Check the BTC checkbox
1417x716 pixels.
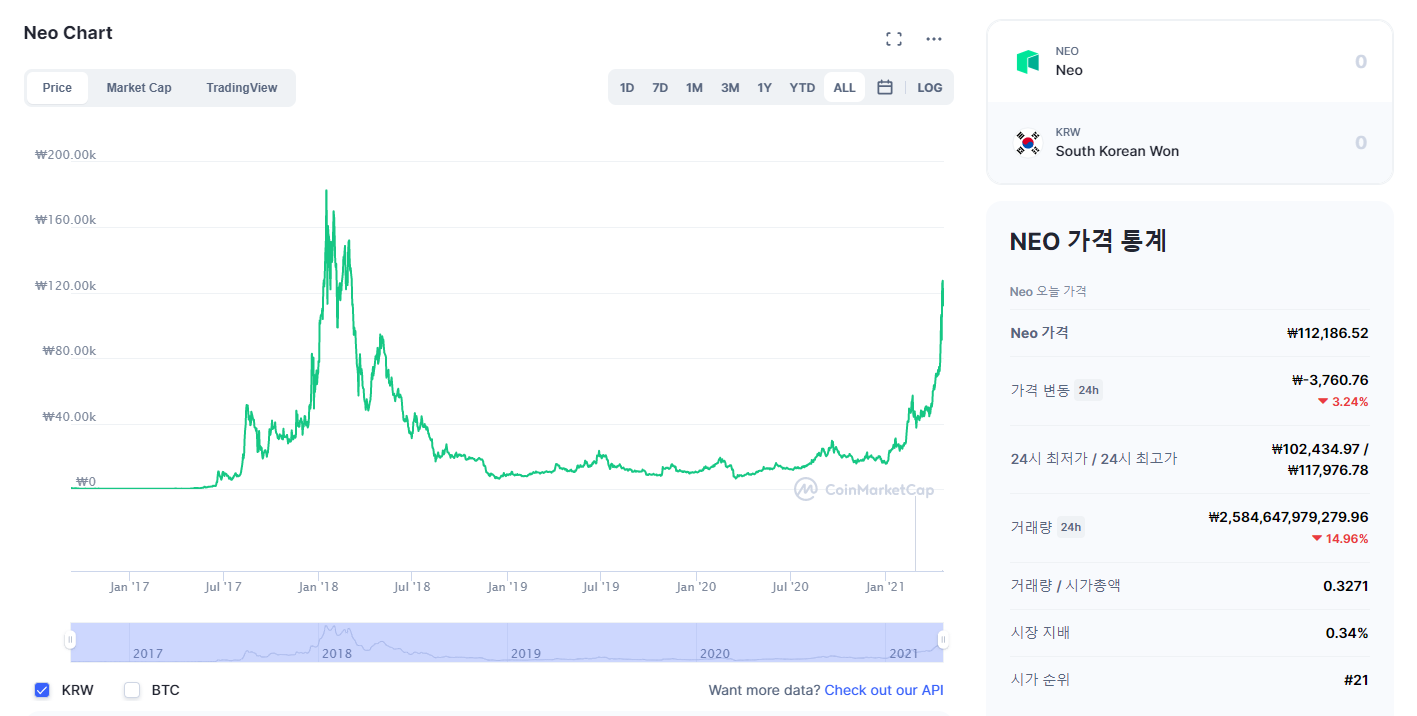tap(132, 690)
